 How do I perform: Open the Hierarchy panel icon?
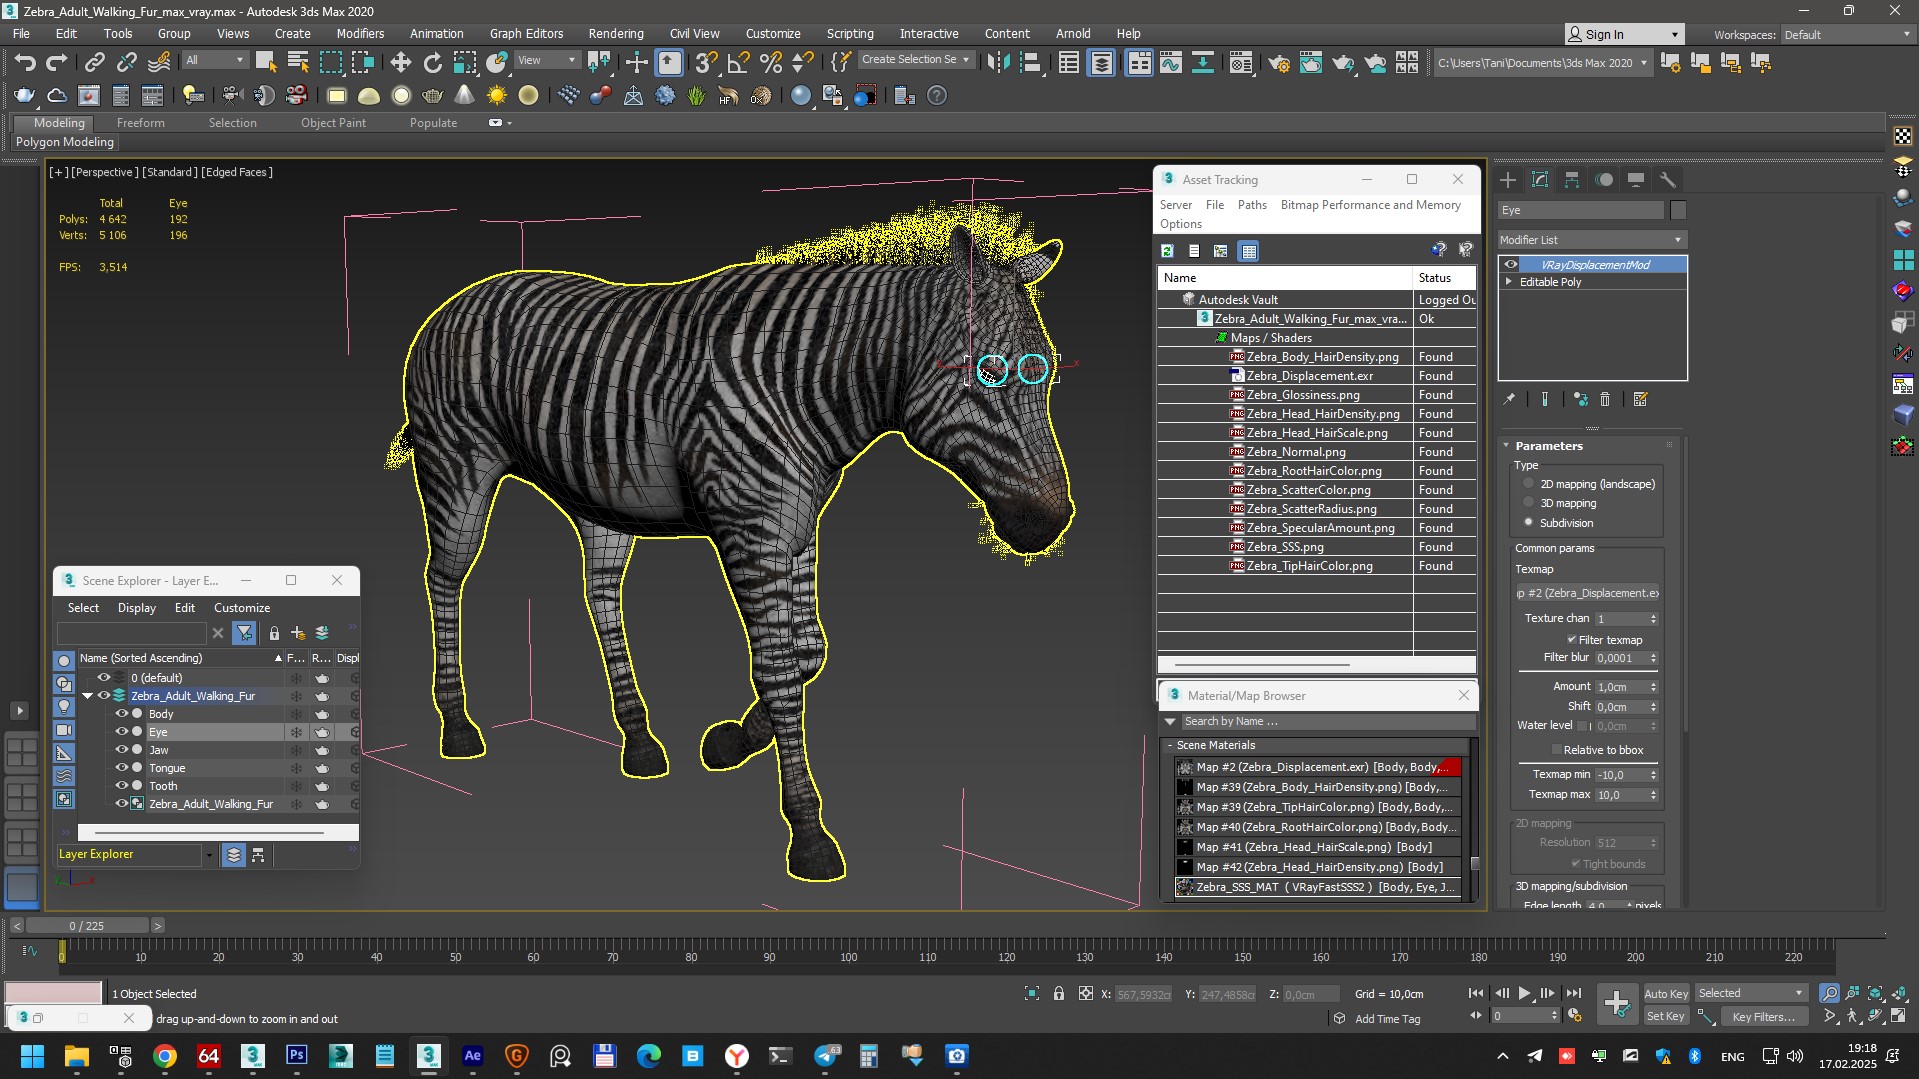click(1572, 180)
